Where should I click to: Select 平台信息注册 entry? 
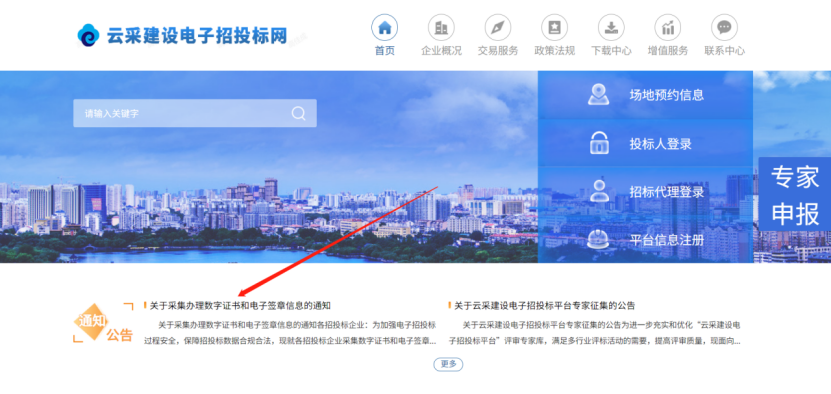click(x=646, y=240)
